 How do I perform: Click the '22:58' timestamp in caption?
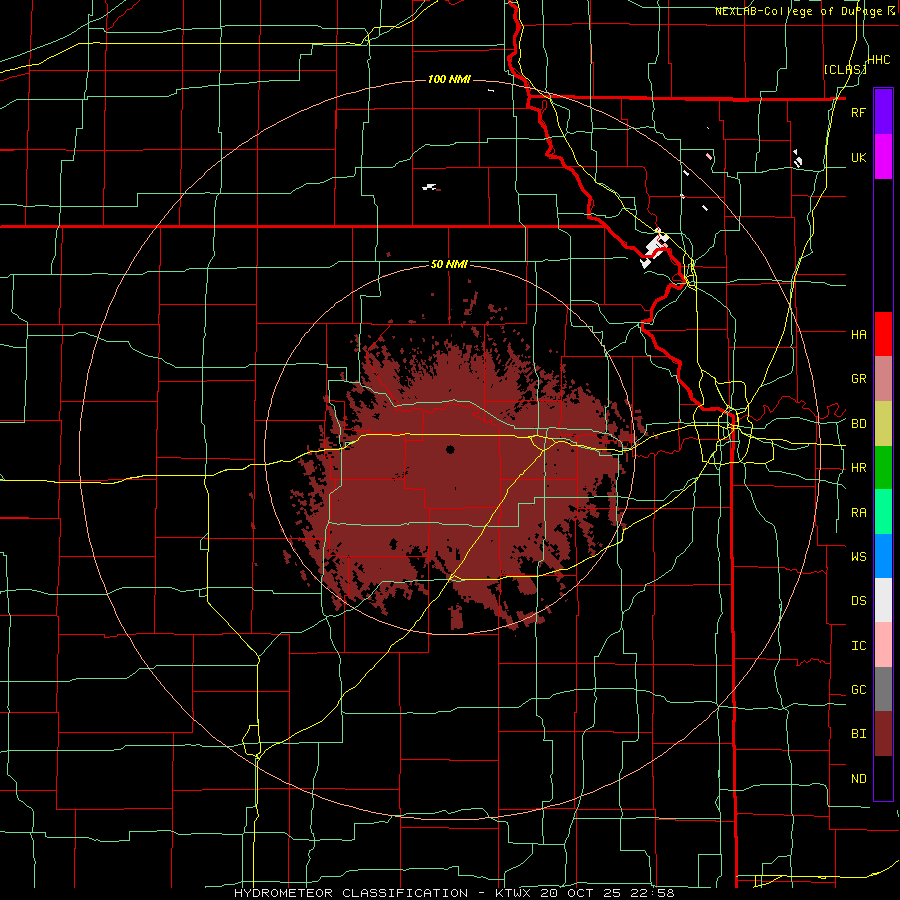pos(651,893)
